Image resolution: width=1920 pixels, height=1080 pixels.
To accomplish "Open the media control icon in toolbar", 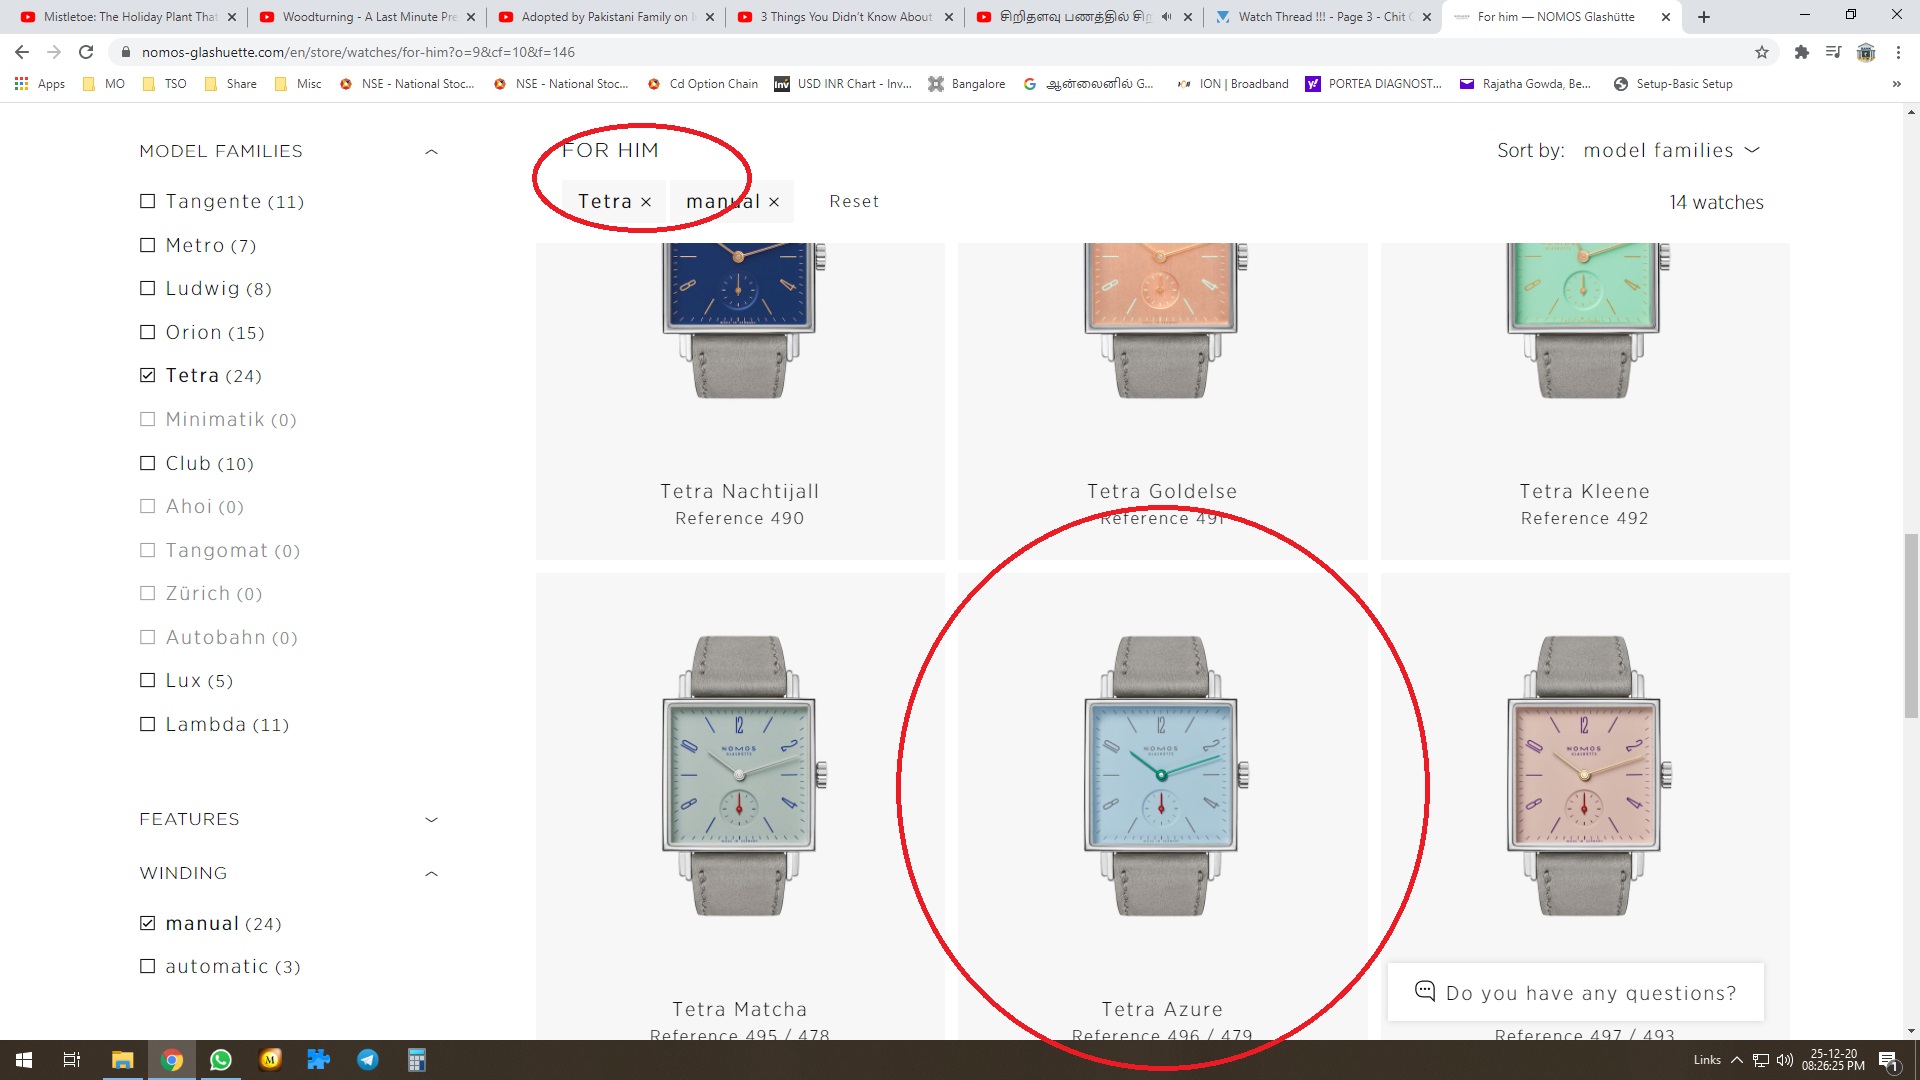I will (1833, 52).
